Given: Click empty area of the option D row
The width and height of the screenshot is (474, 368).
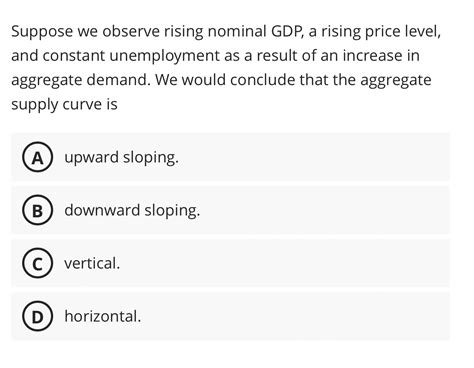Looking at the screenshot, I should point(293,316).
